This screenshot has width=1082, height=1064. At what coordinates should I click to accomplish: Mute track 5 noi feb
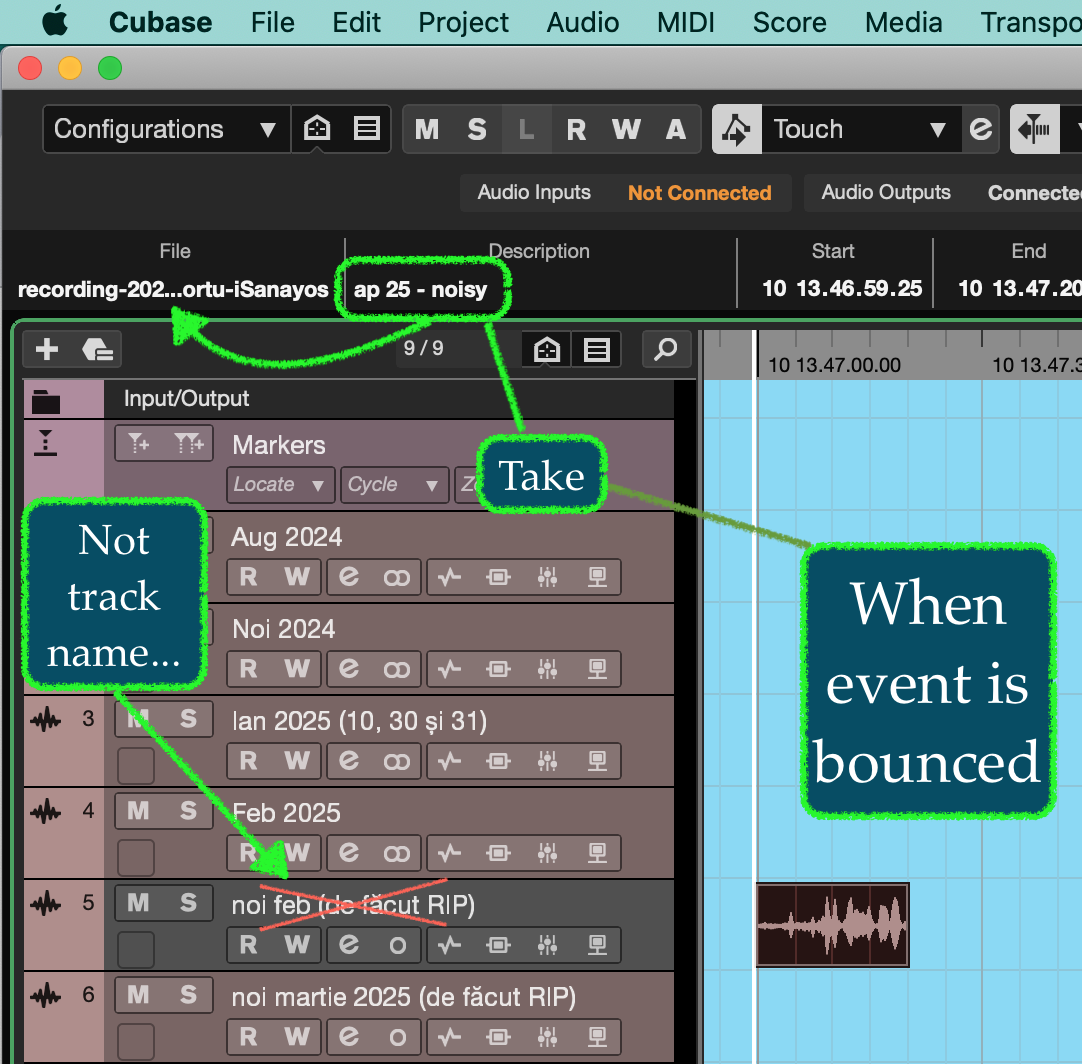coord(139,903)
